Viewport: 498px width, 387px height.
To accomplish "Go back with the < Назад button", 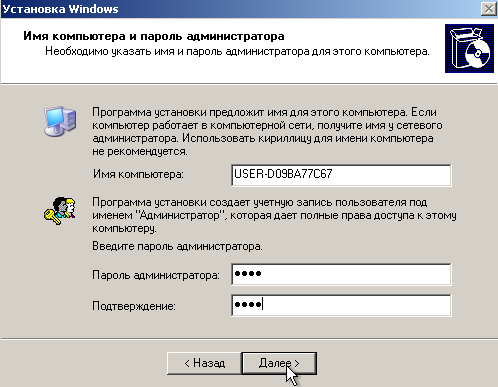I will point(204,363).
